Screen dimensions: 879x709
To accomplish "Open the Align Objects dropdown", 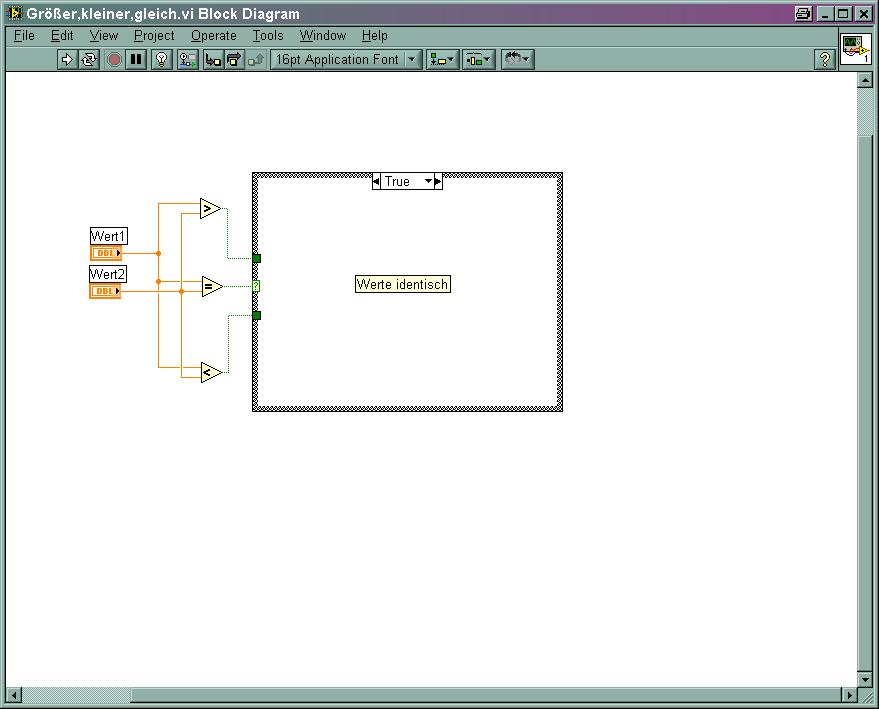I will [442, 59].
